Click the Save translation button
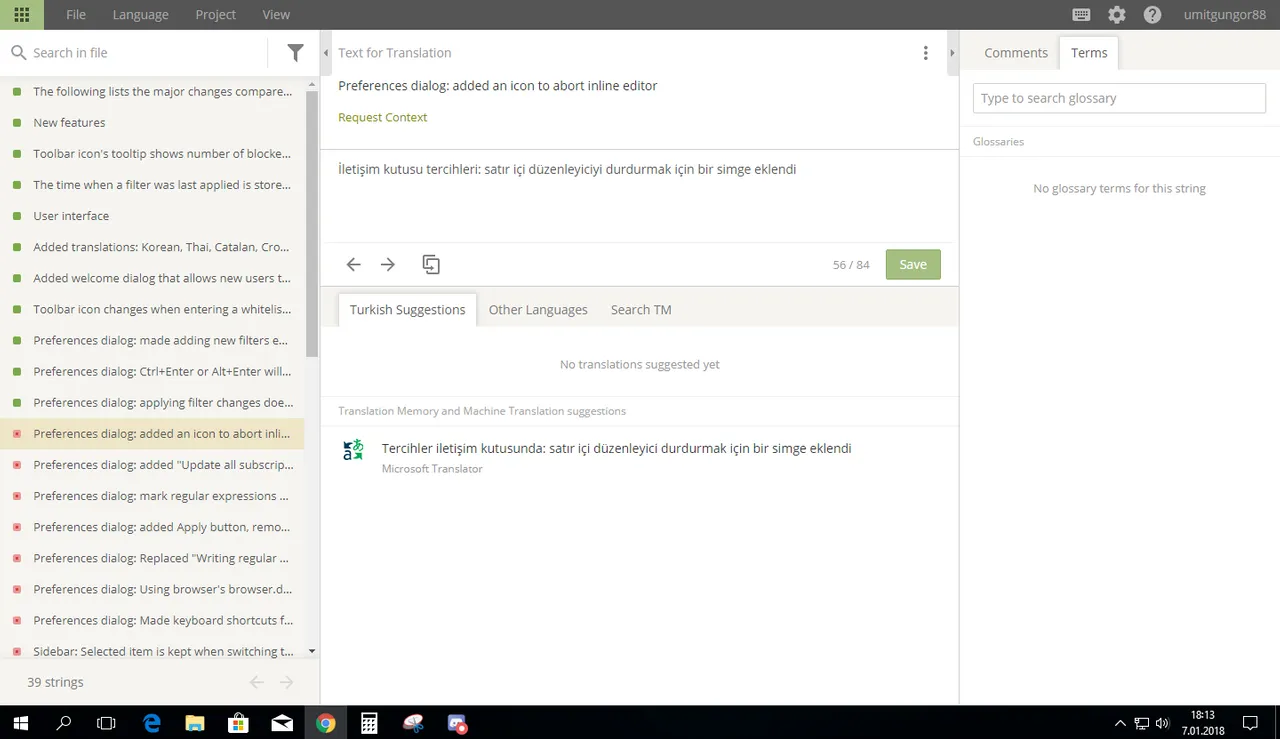 [x=913, y=265]
